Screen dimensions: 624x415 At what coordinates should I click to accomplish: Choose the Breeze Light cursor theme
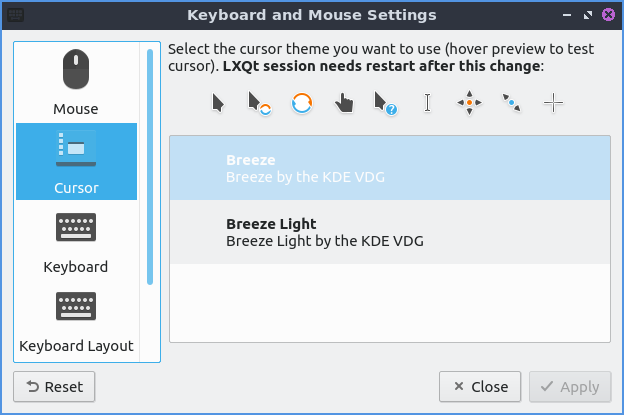point(390,232)
